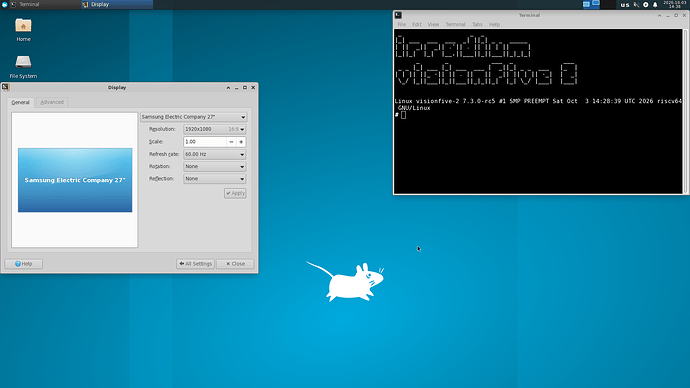Increase Scale with the plus button
This screenshot has height=388, width=690.
(241, 142)
